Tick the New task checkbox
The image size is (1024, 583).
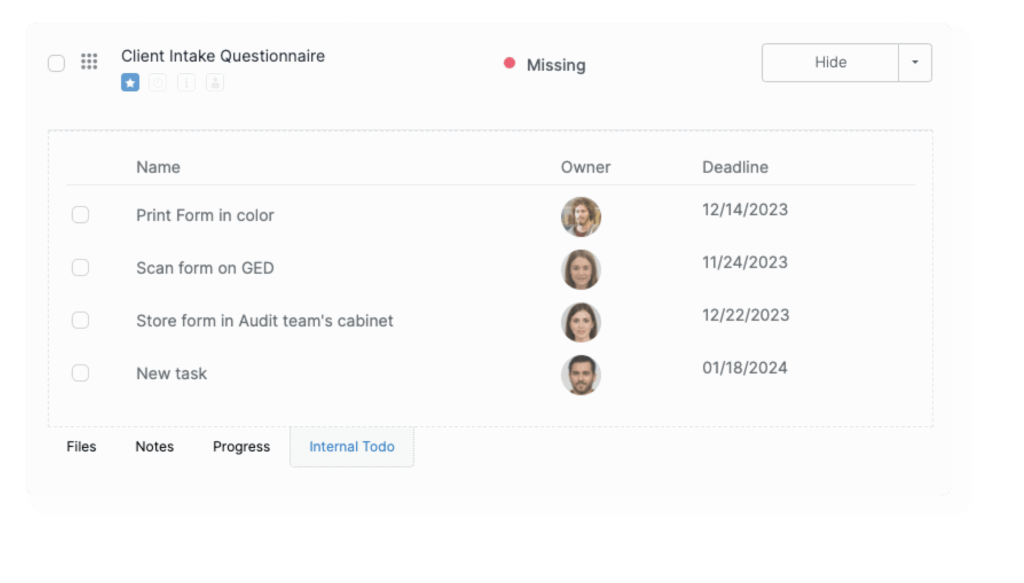coord(80,373)
